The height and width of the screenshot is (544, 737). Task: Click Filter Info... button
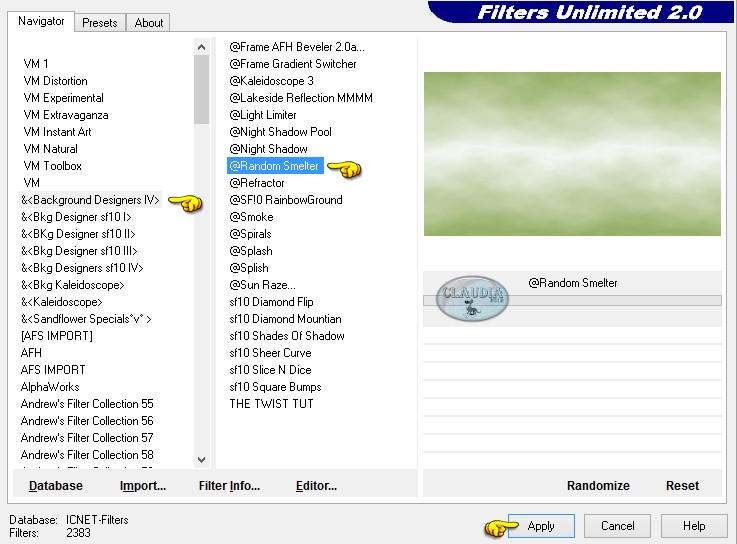[x=229, y=486]
